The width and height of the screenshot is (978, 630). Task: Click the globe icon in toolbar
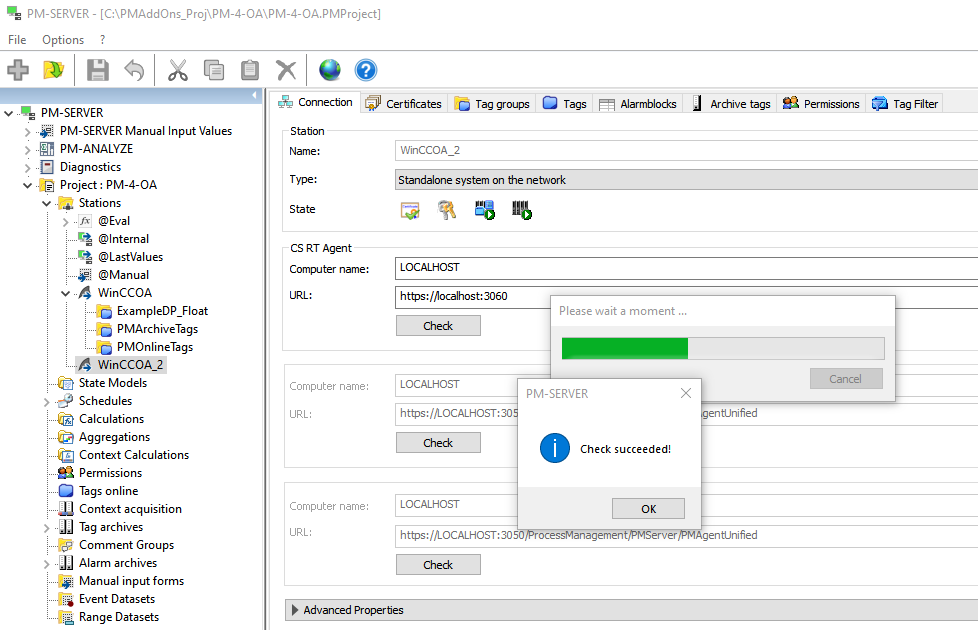coord(330,70)
